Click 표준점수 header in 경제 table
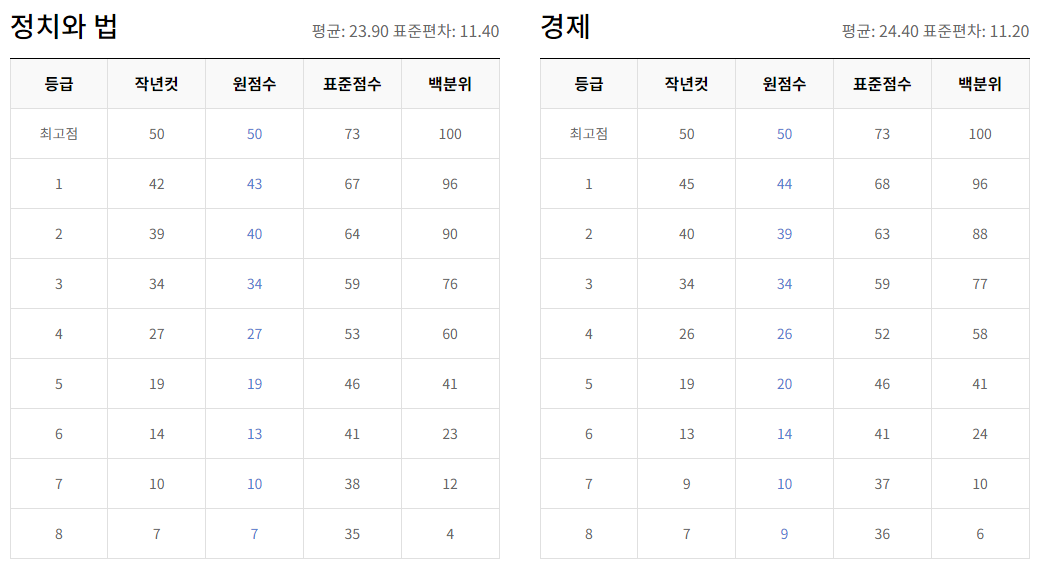Screen dimensions: 1038x571 (x=882, y=84)
